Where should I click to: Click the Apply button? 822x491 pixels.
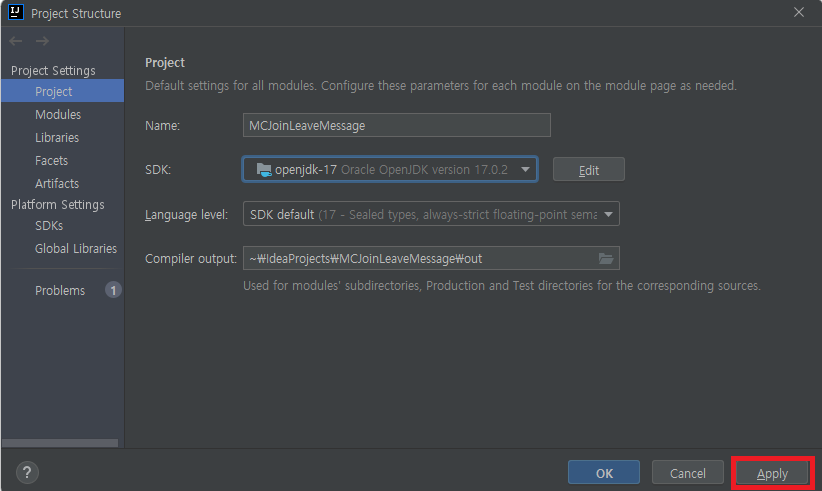pos(772,473)
